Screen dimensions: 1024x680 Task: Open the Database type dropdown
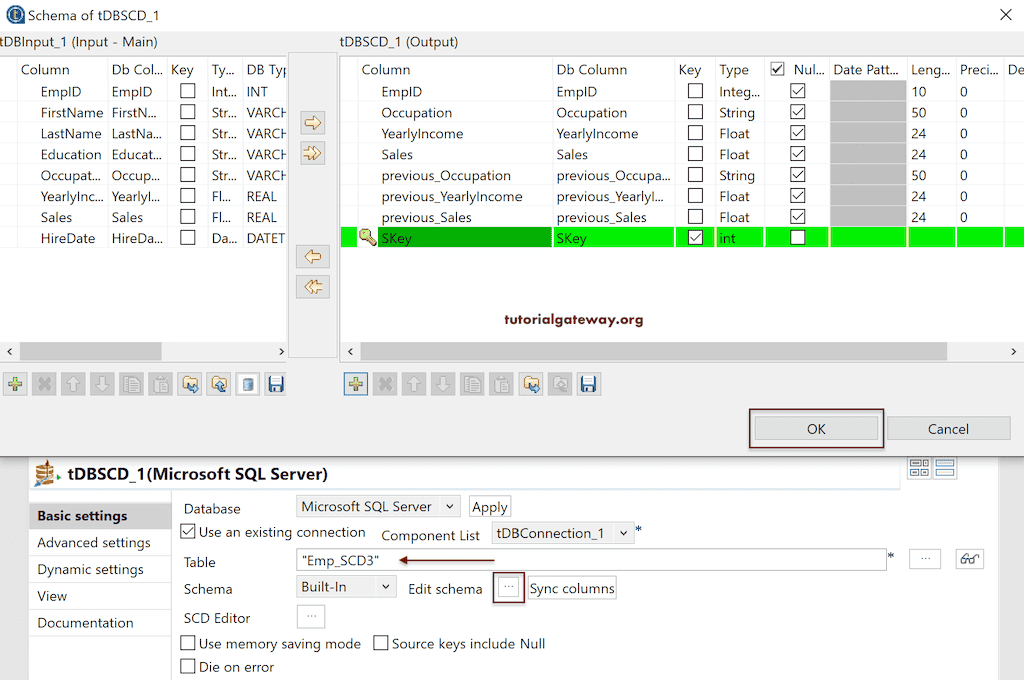[x=447, y=506]
